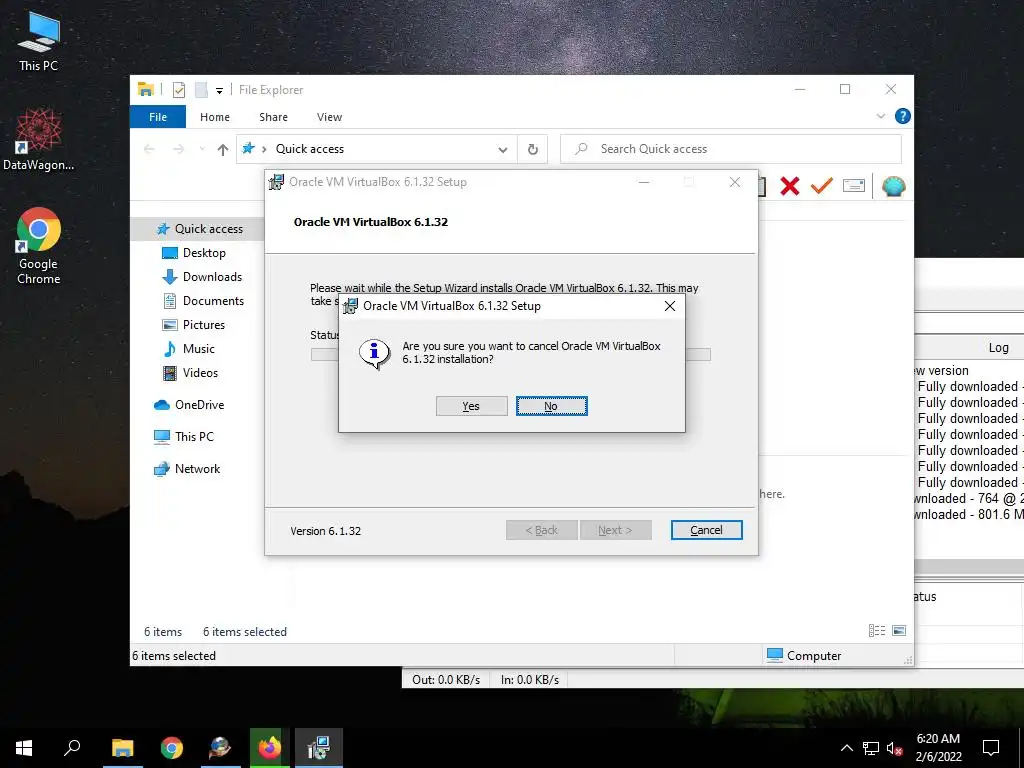
Task: Click the Search Quick access field
Action: pos(731,149)
